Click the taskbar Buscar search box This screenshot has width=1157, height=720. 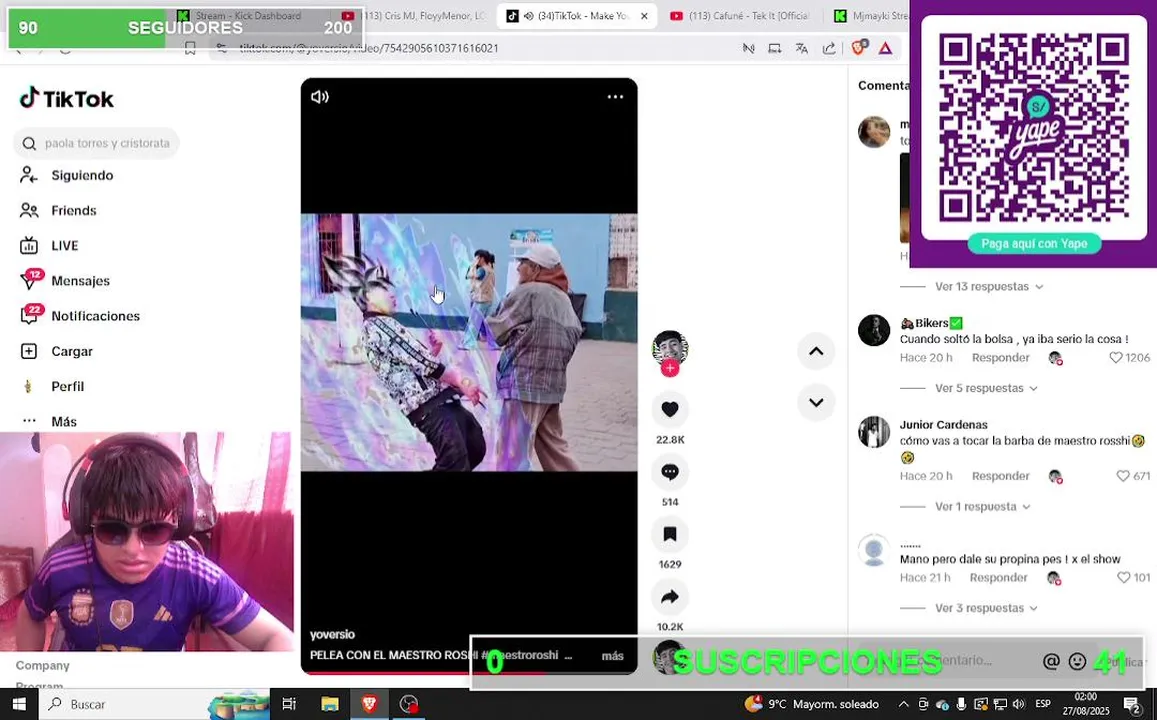(155, 705)
